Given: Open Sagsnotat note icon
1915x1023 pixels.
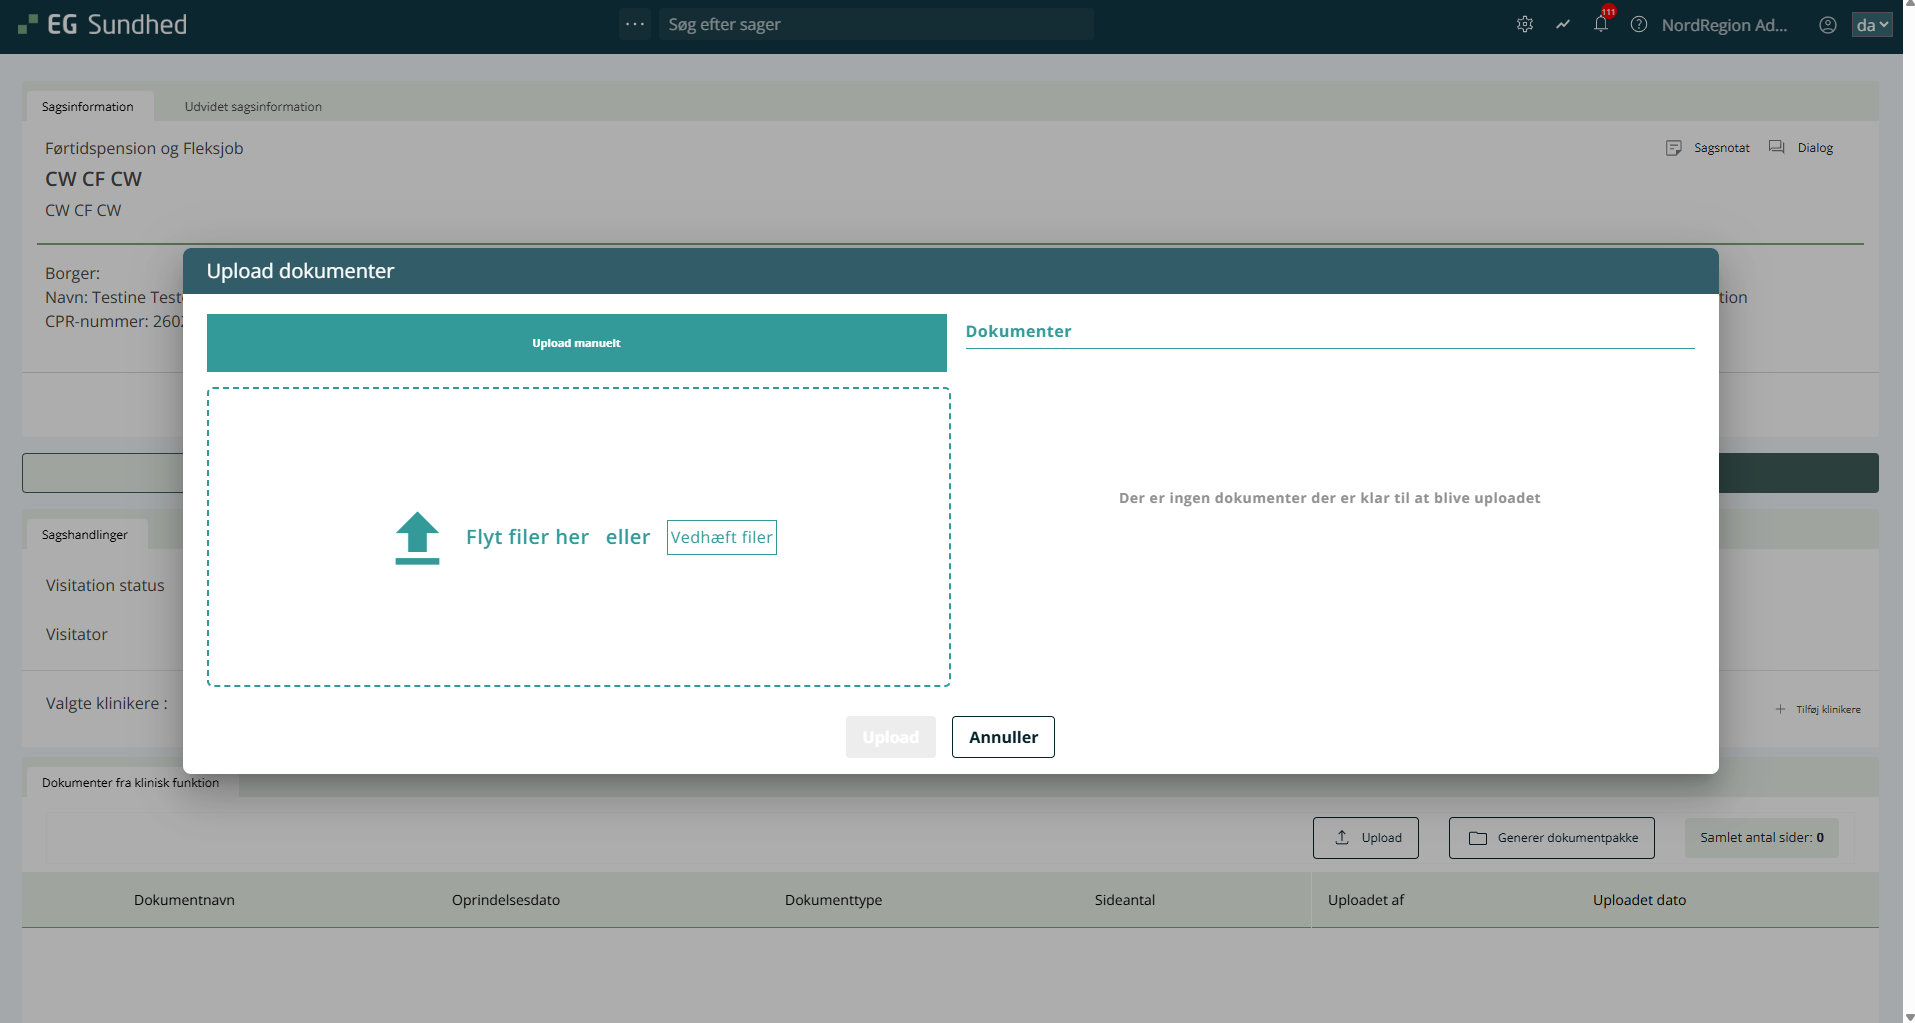Looking at the screenshot, I should click(x=1674, y=148).
